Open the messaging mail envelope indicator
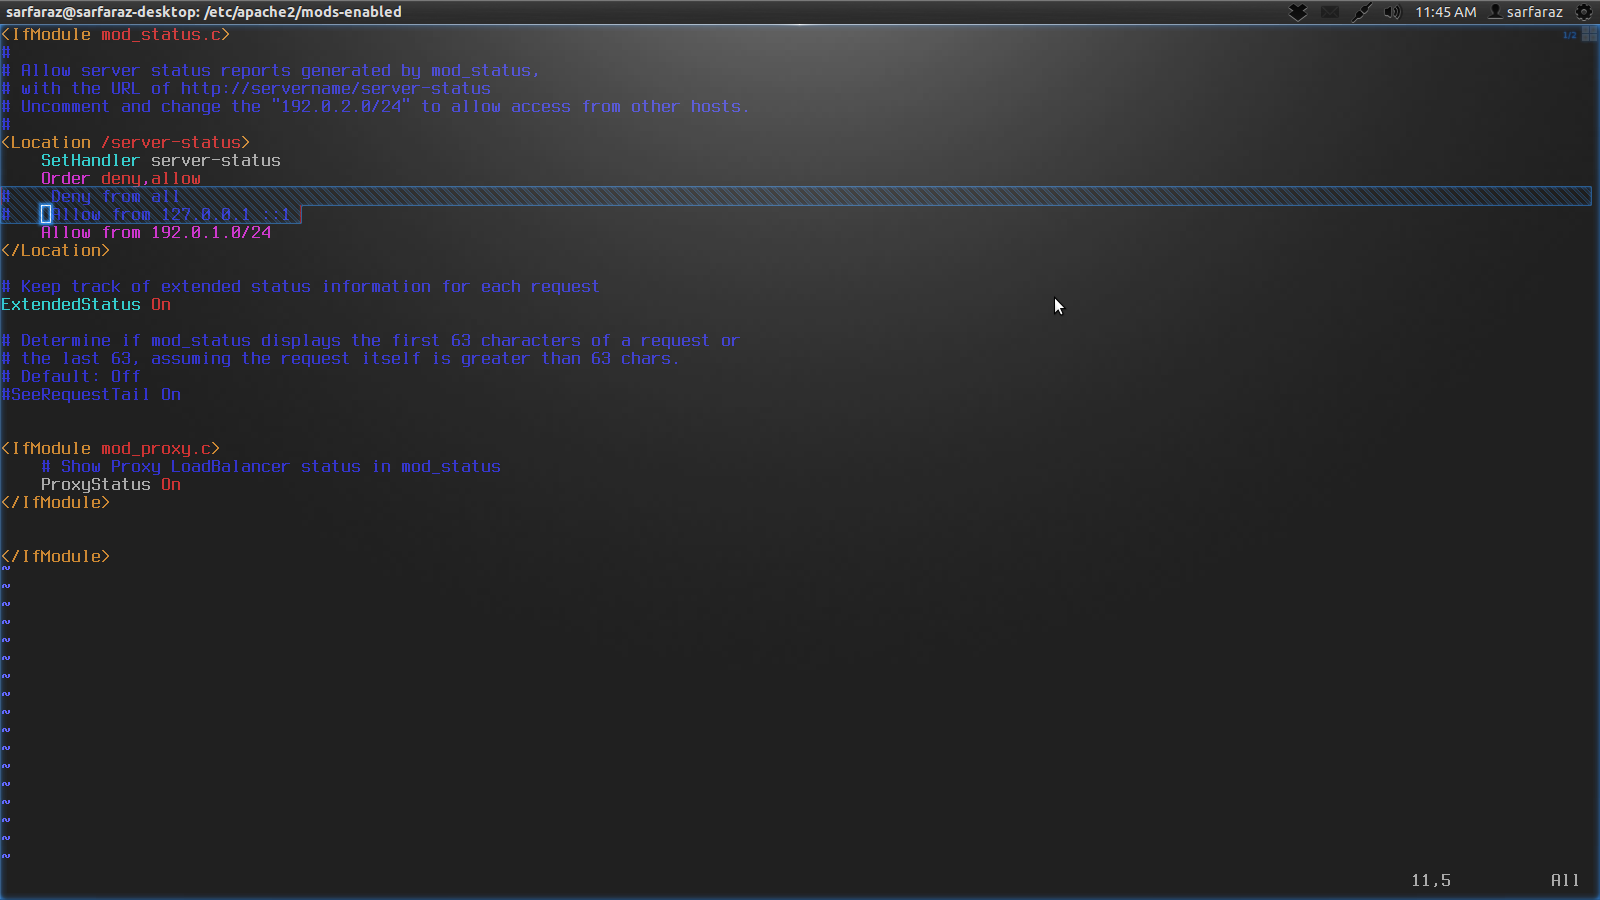The height and width of the screenshot is (900, 1600). 1330,12
